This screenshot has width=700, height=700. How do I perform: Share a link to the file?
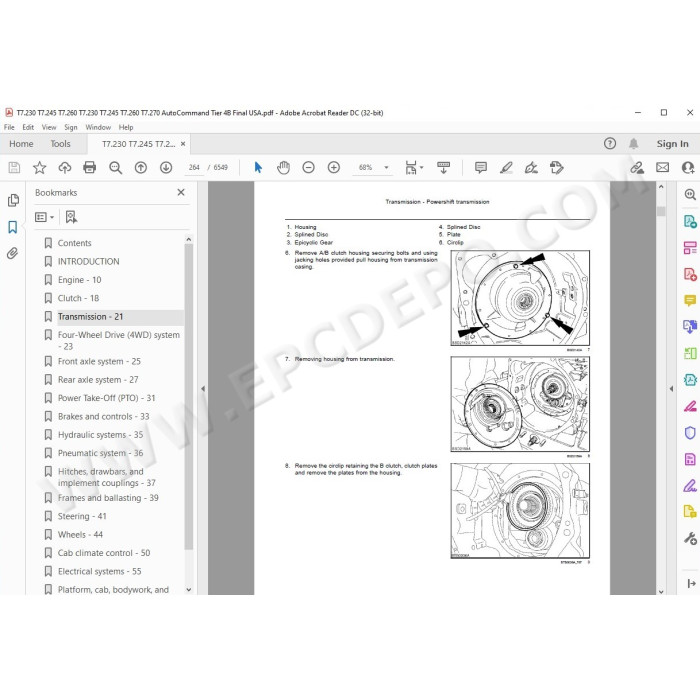pyautogui.click(x=637, y=167)
